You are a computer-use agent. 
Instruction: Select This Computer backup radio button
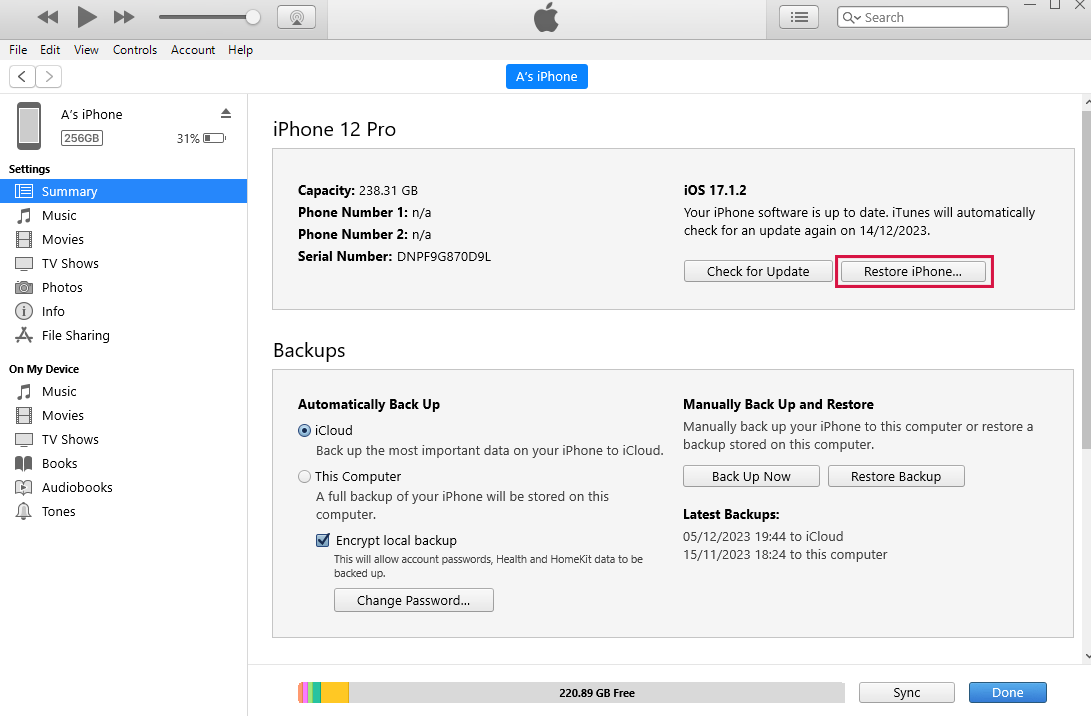(x=304, y=477)
